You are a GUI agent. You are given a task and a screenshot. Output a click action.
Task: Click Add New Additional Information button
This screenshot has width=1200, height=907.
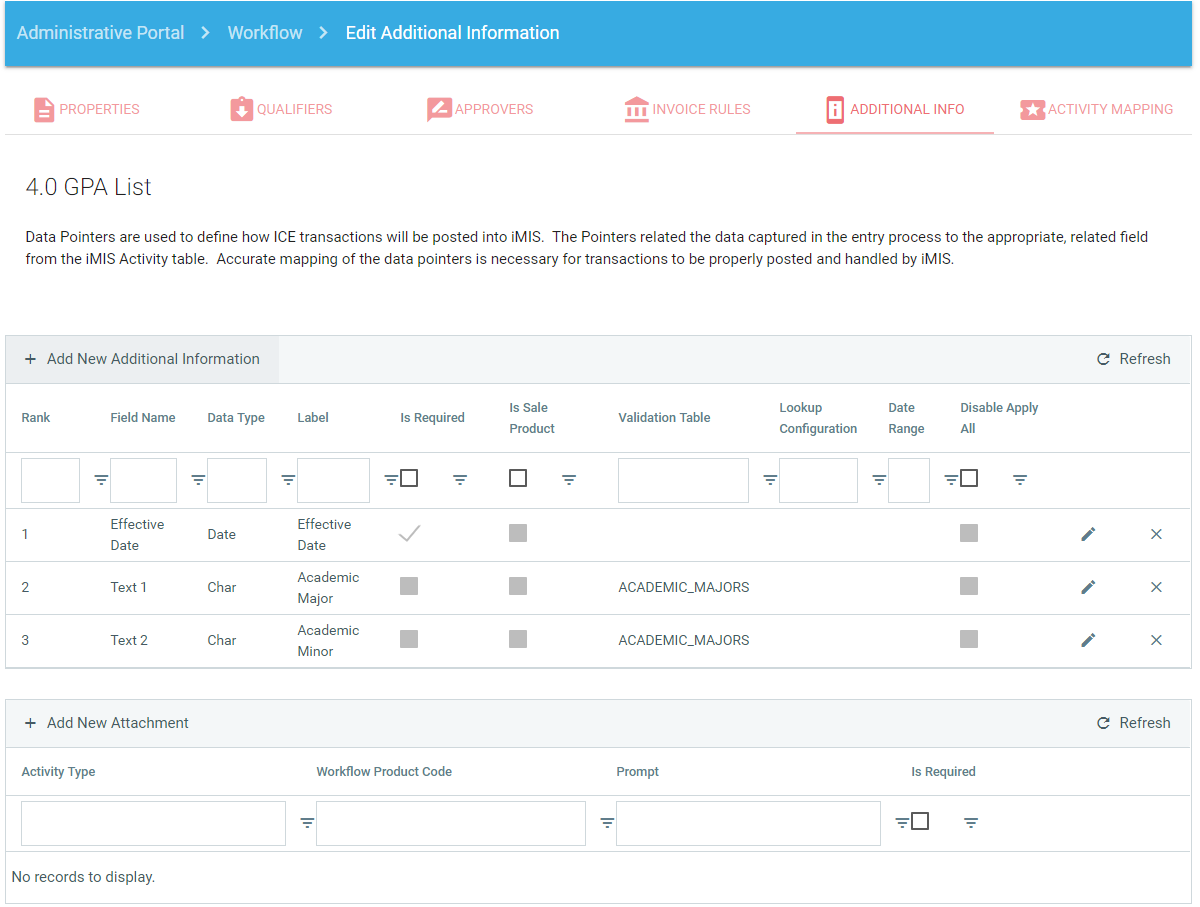[x=142, y=359]
